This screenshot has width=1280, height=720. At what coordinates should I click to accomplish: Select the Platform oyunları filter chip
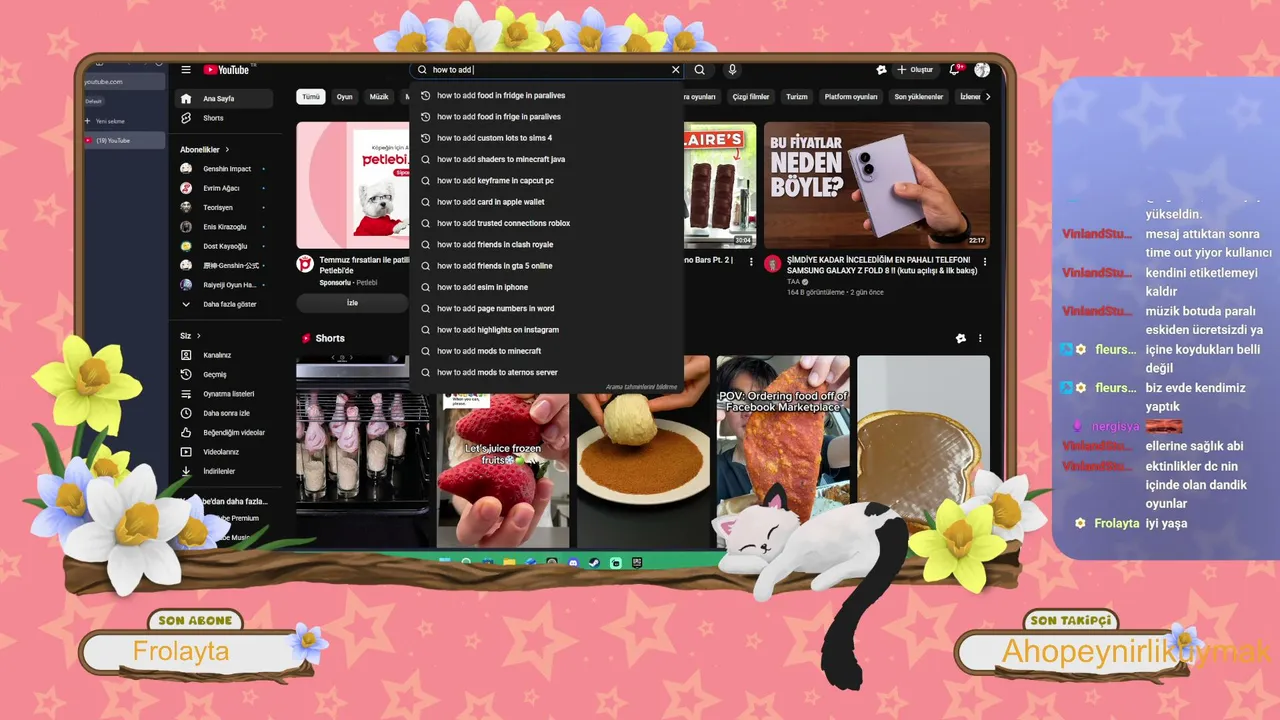click(x=851, y=97)
